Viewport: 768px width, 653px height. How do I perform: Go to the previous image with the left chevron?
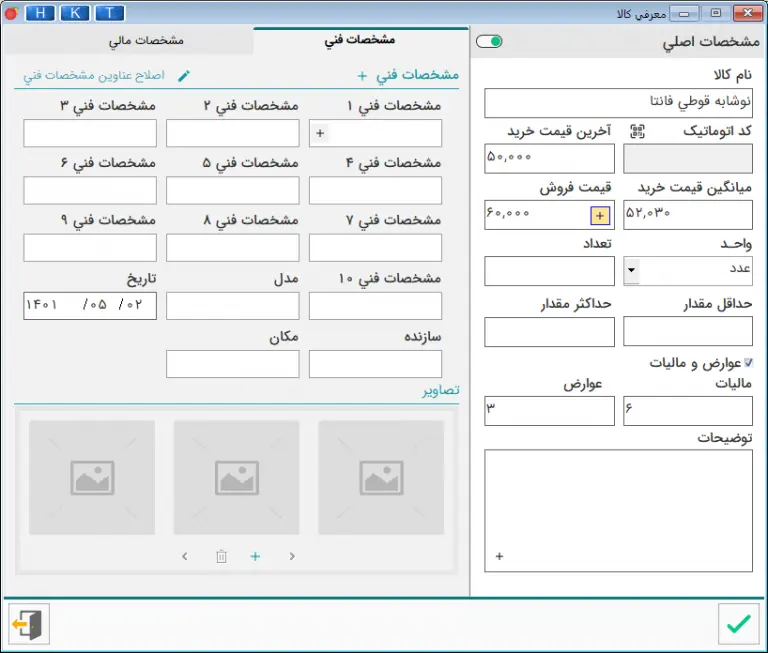[185, 556]
